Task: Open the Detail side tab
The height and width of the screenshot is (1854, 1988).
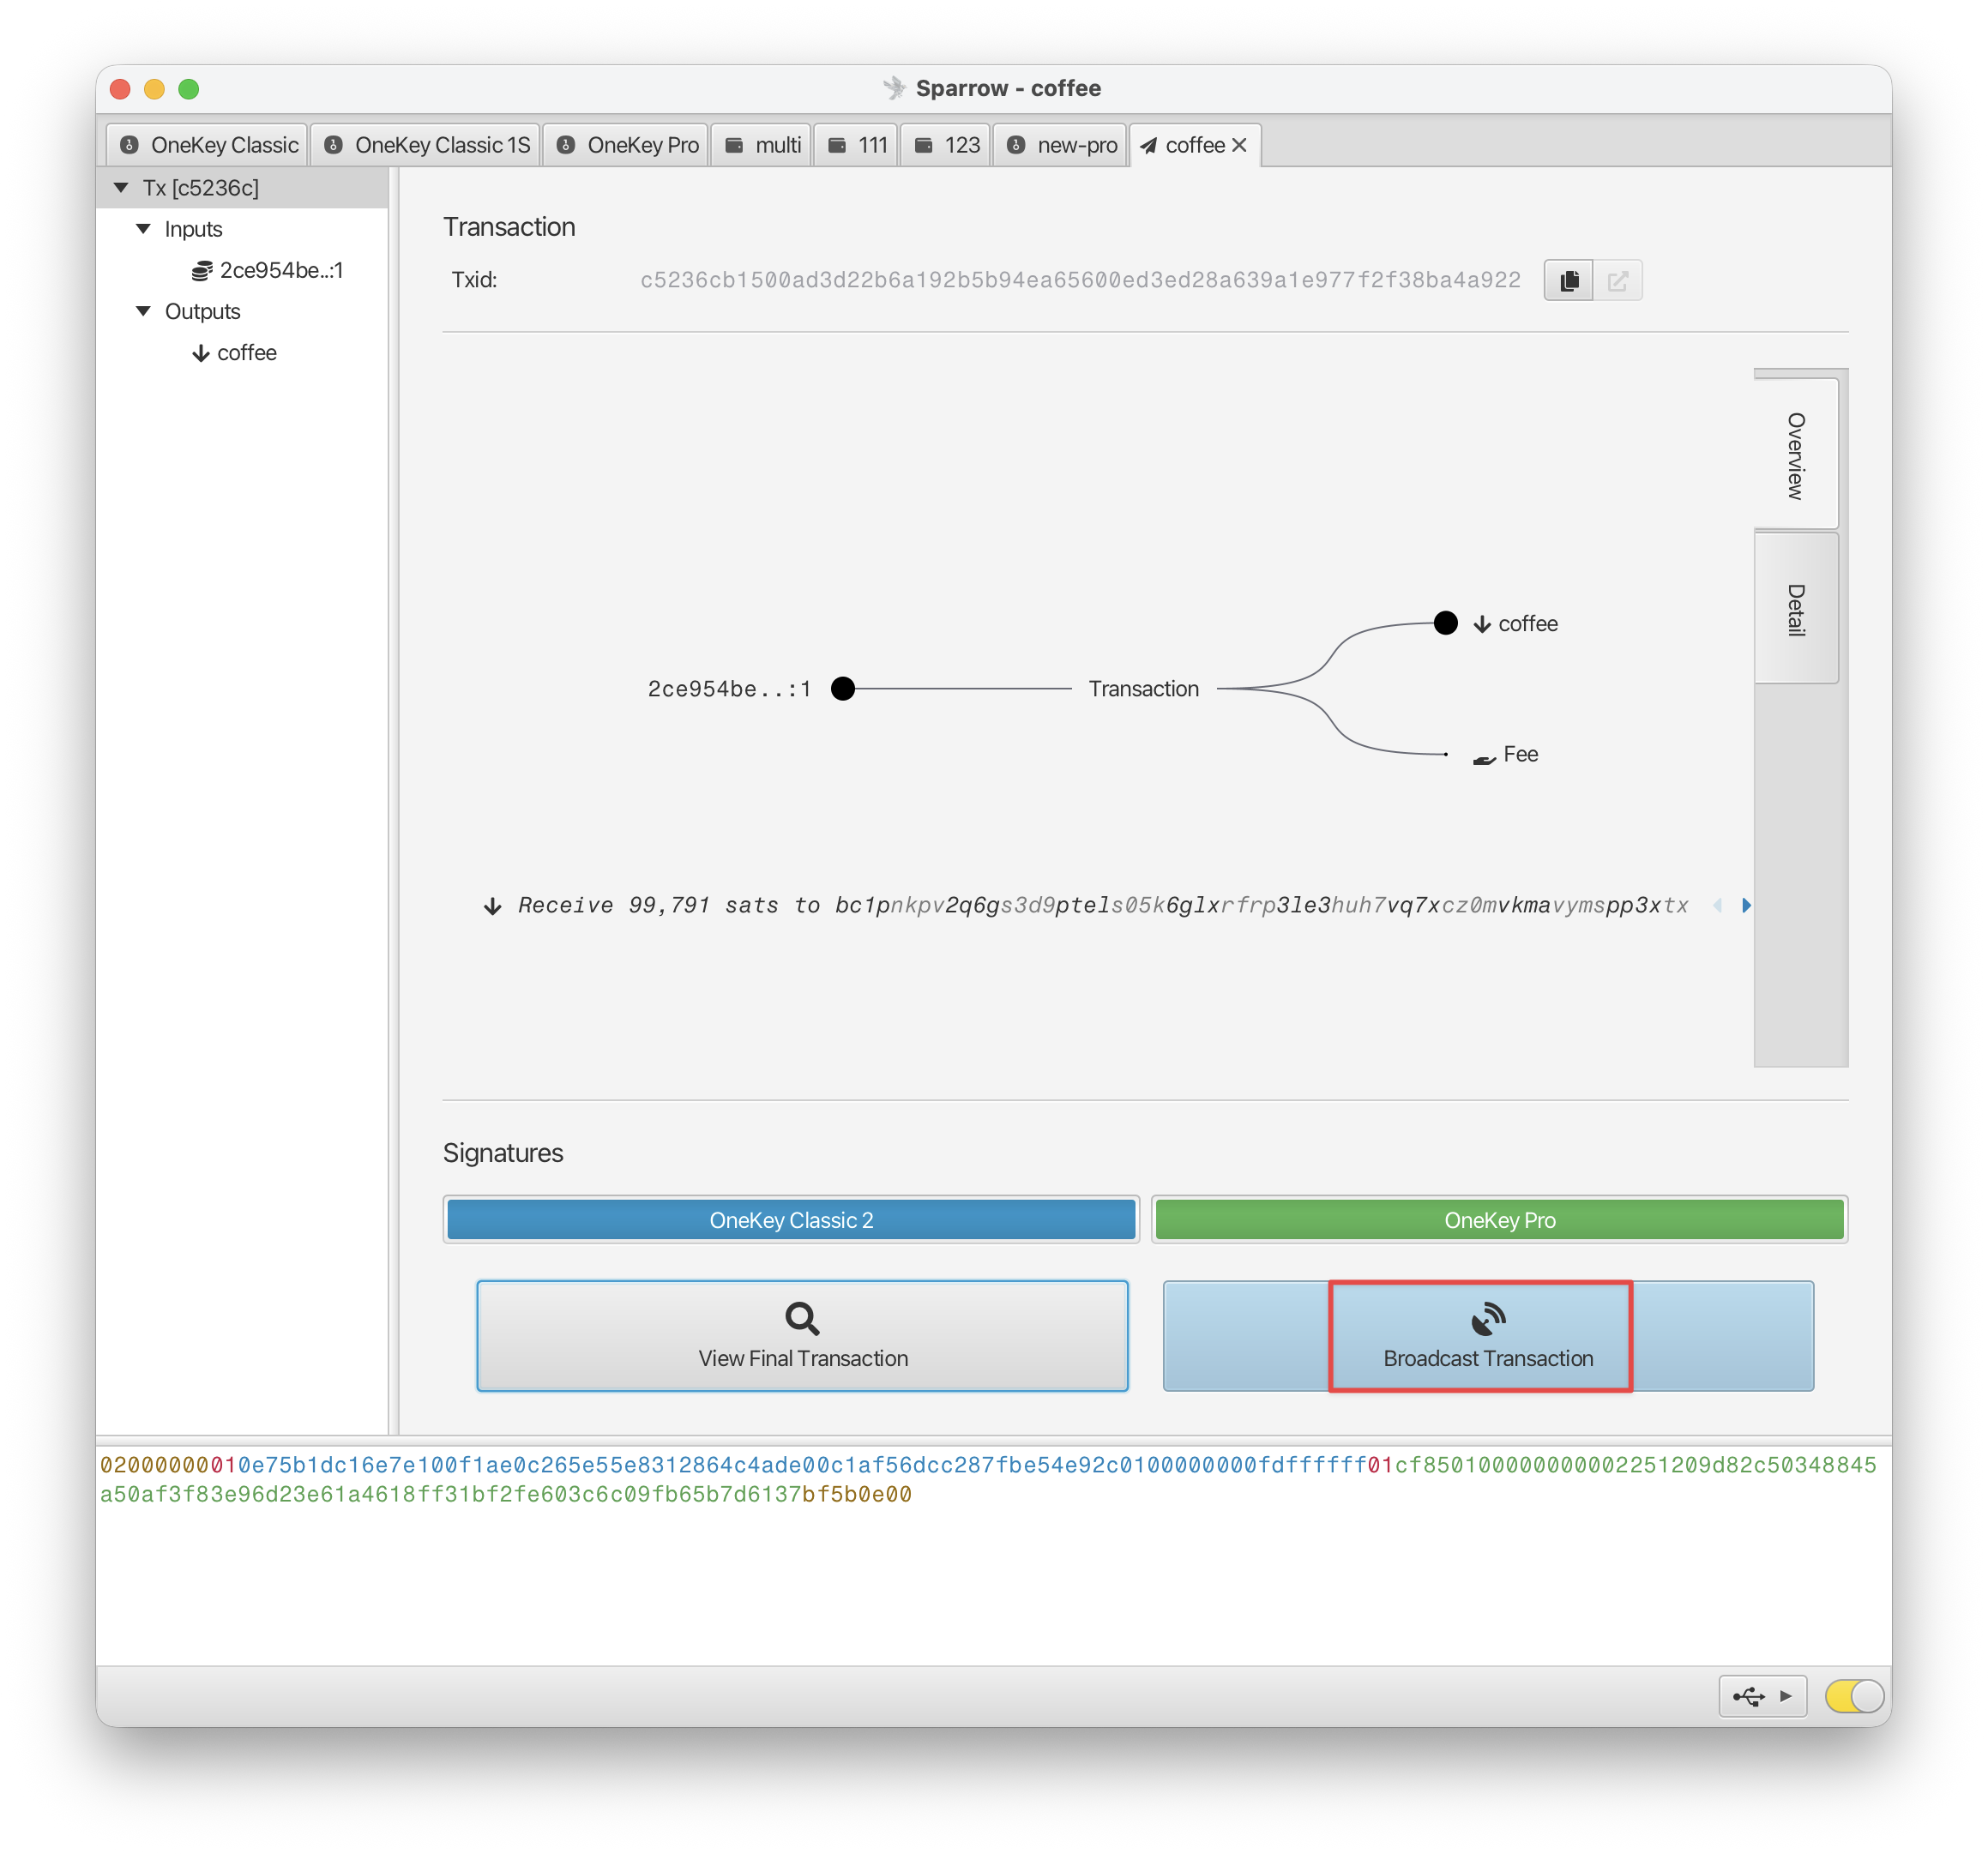Action: pos(1796,609)
